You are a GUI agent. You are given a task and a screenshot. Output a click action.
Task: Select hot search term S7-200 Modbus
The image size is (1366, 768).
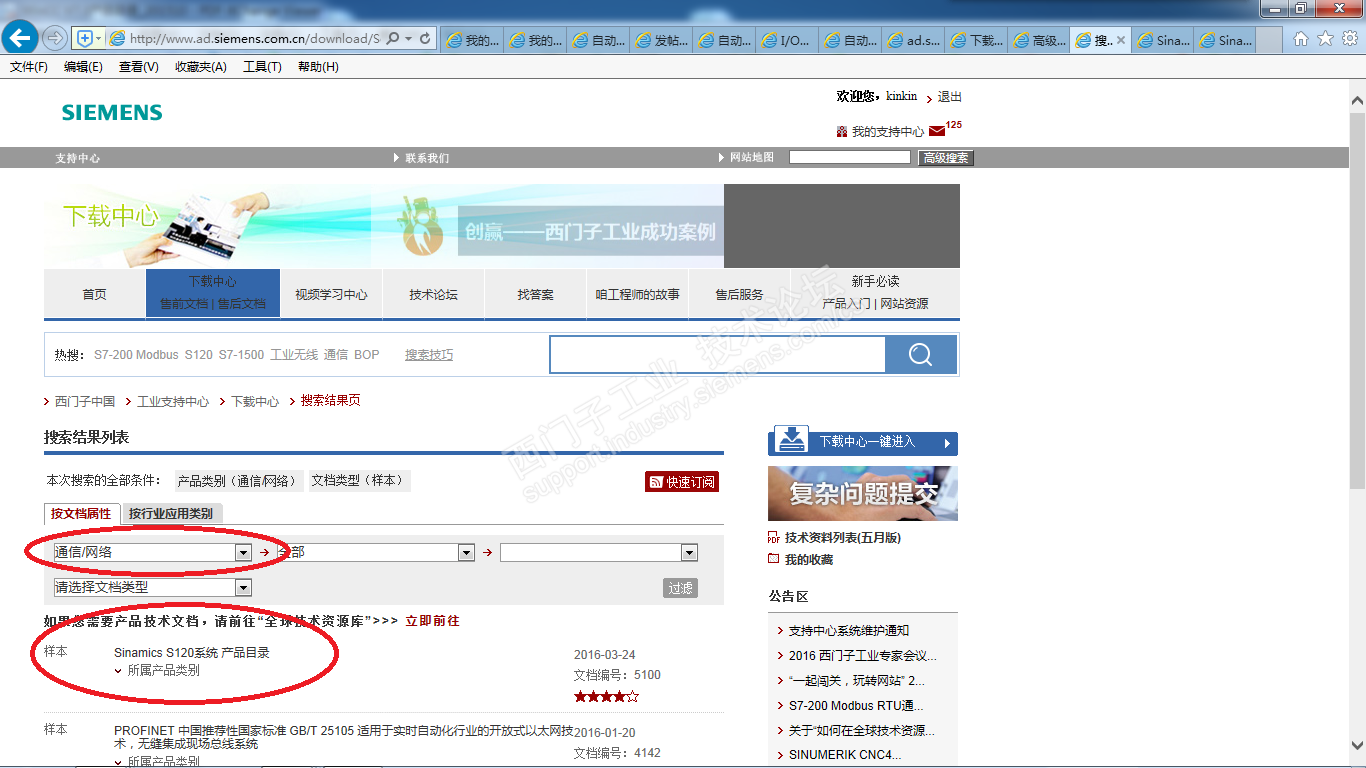click(136, 355)
